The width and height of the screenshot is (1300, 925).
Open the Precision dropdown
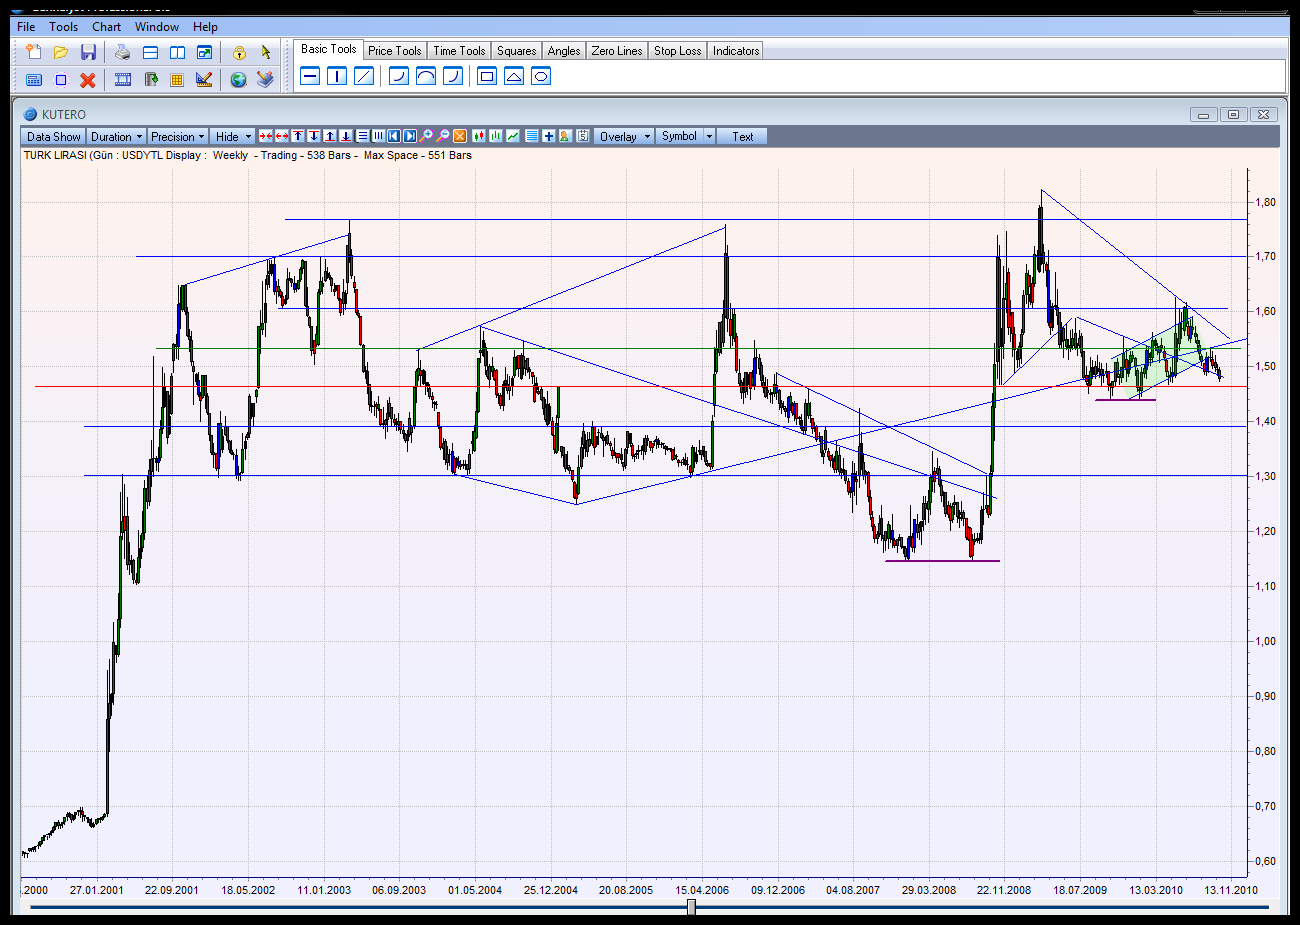click(x=178, y=136)
